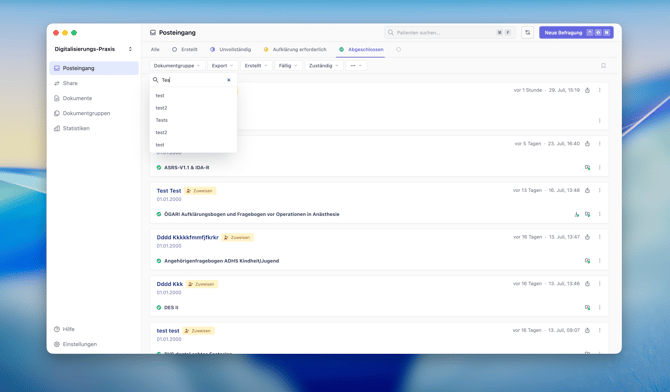This screenshot has width=670, height=392.
Task: Open three-dot menu on ASRS-V1.1 & IDA-R row
Action: (x=599, y=168)
